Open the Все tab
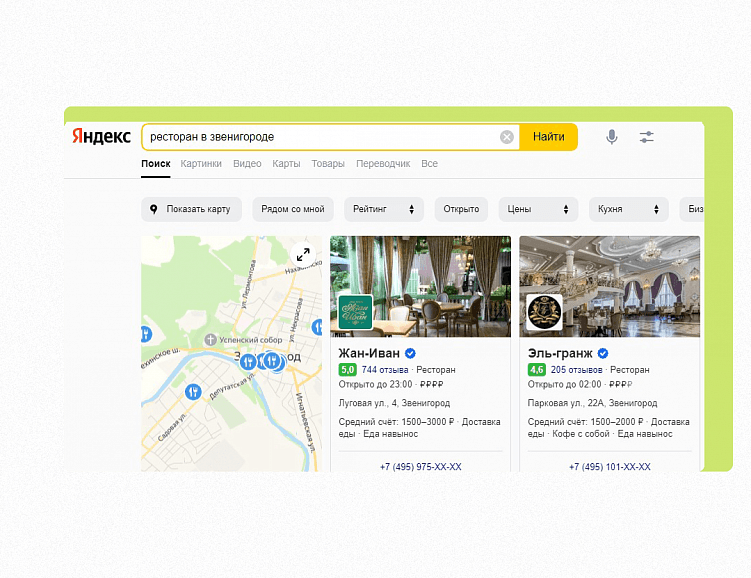The width and height of the screenshot is (751, 578). [430, 164]
